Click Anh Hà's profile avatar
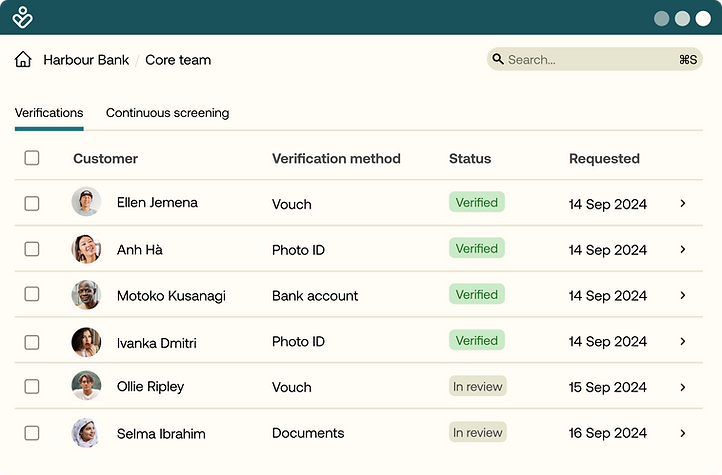 [x=86, y=249]
